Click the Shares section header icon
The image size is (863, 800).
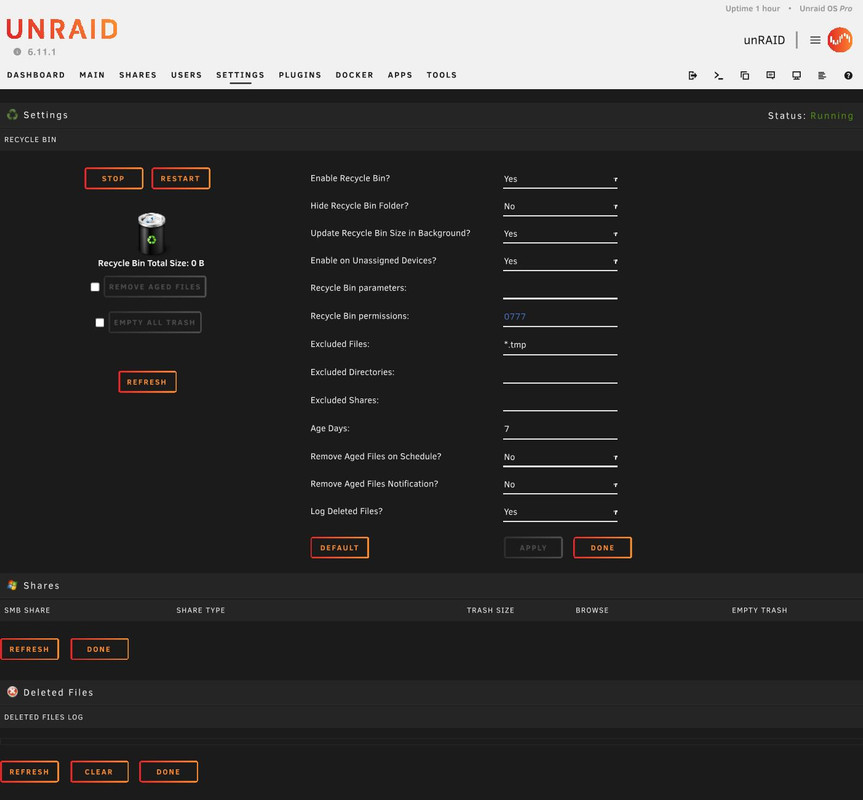click(12, 585)
